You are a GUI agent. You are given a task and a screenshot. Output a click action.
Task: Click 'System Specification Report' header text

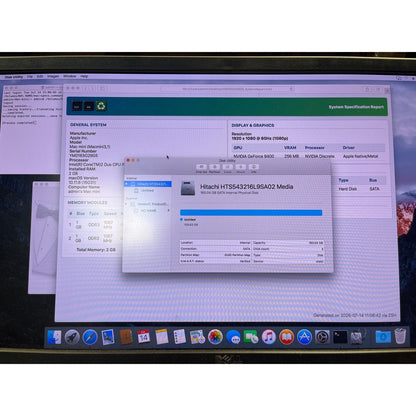[356, 107]
